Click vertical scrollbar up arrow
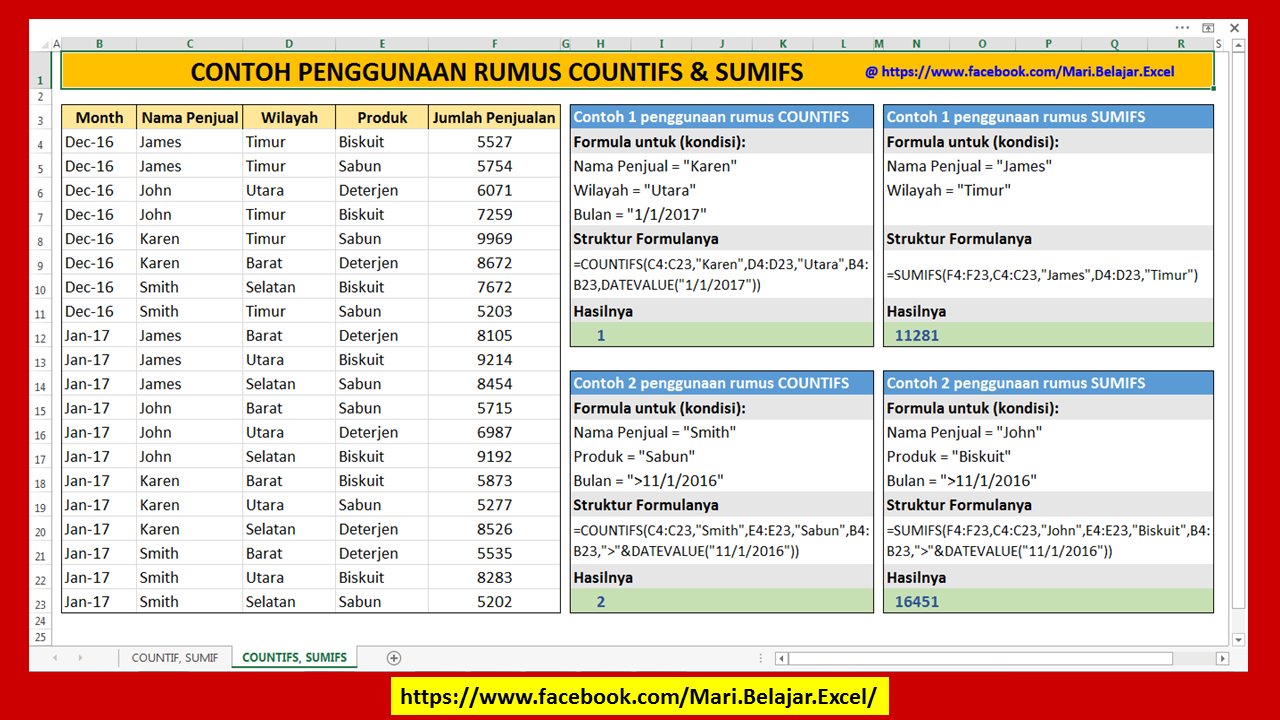 pos(1238,47)
